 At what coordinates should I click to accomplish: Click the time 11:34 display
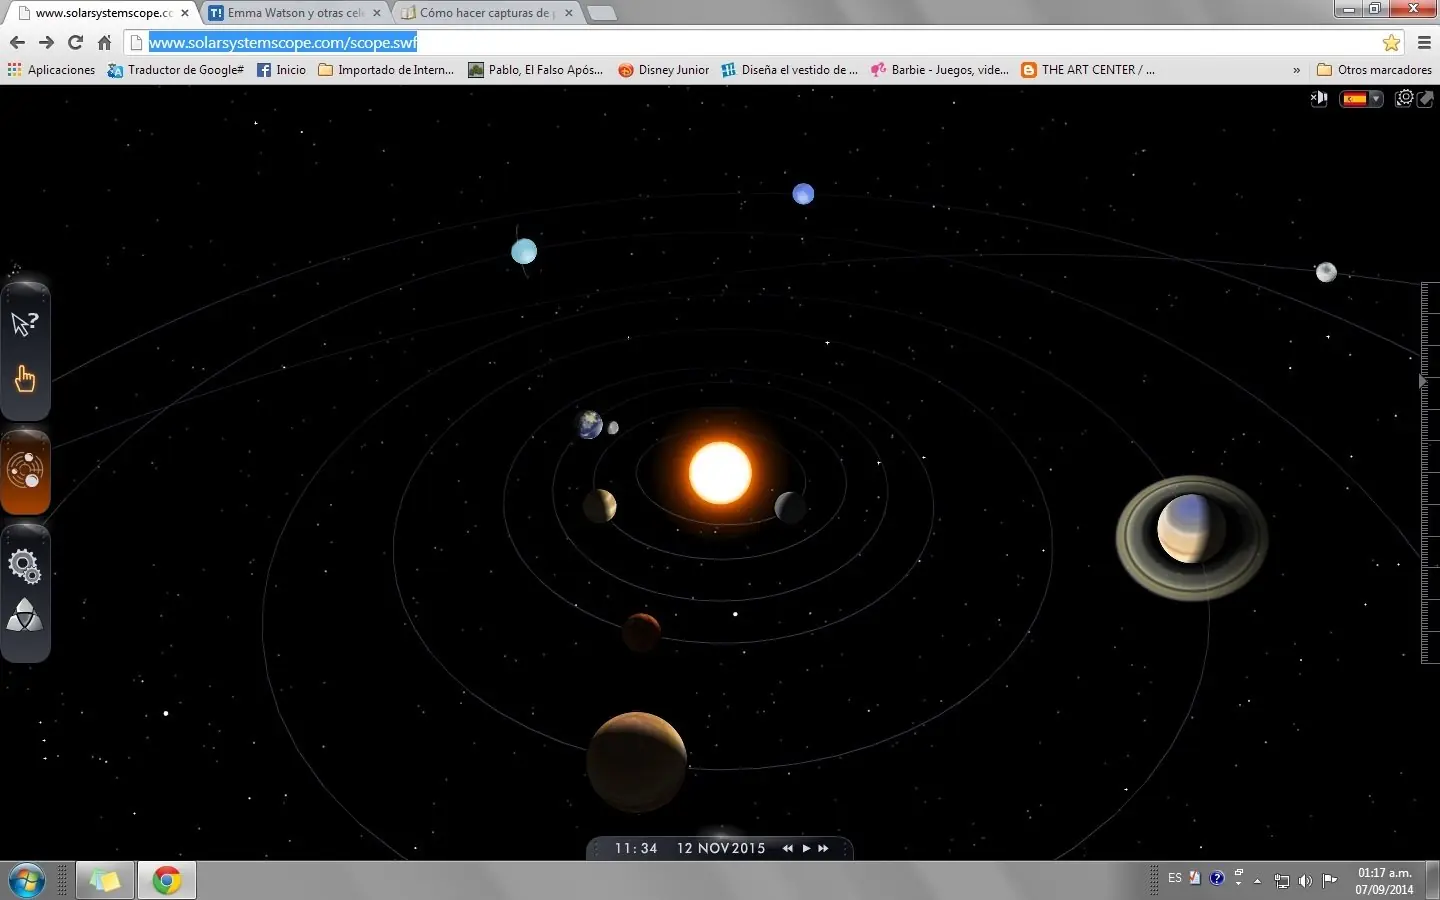[x=636, y=848]
